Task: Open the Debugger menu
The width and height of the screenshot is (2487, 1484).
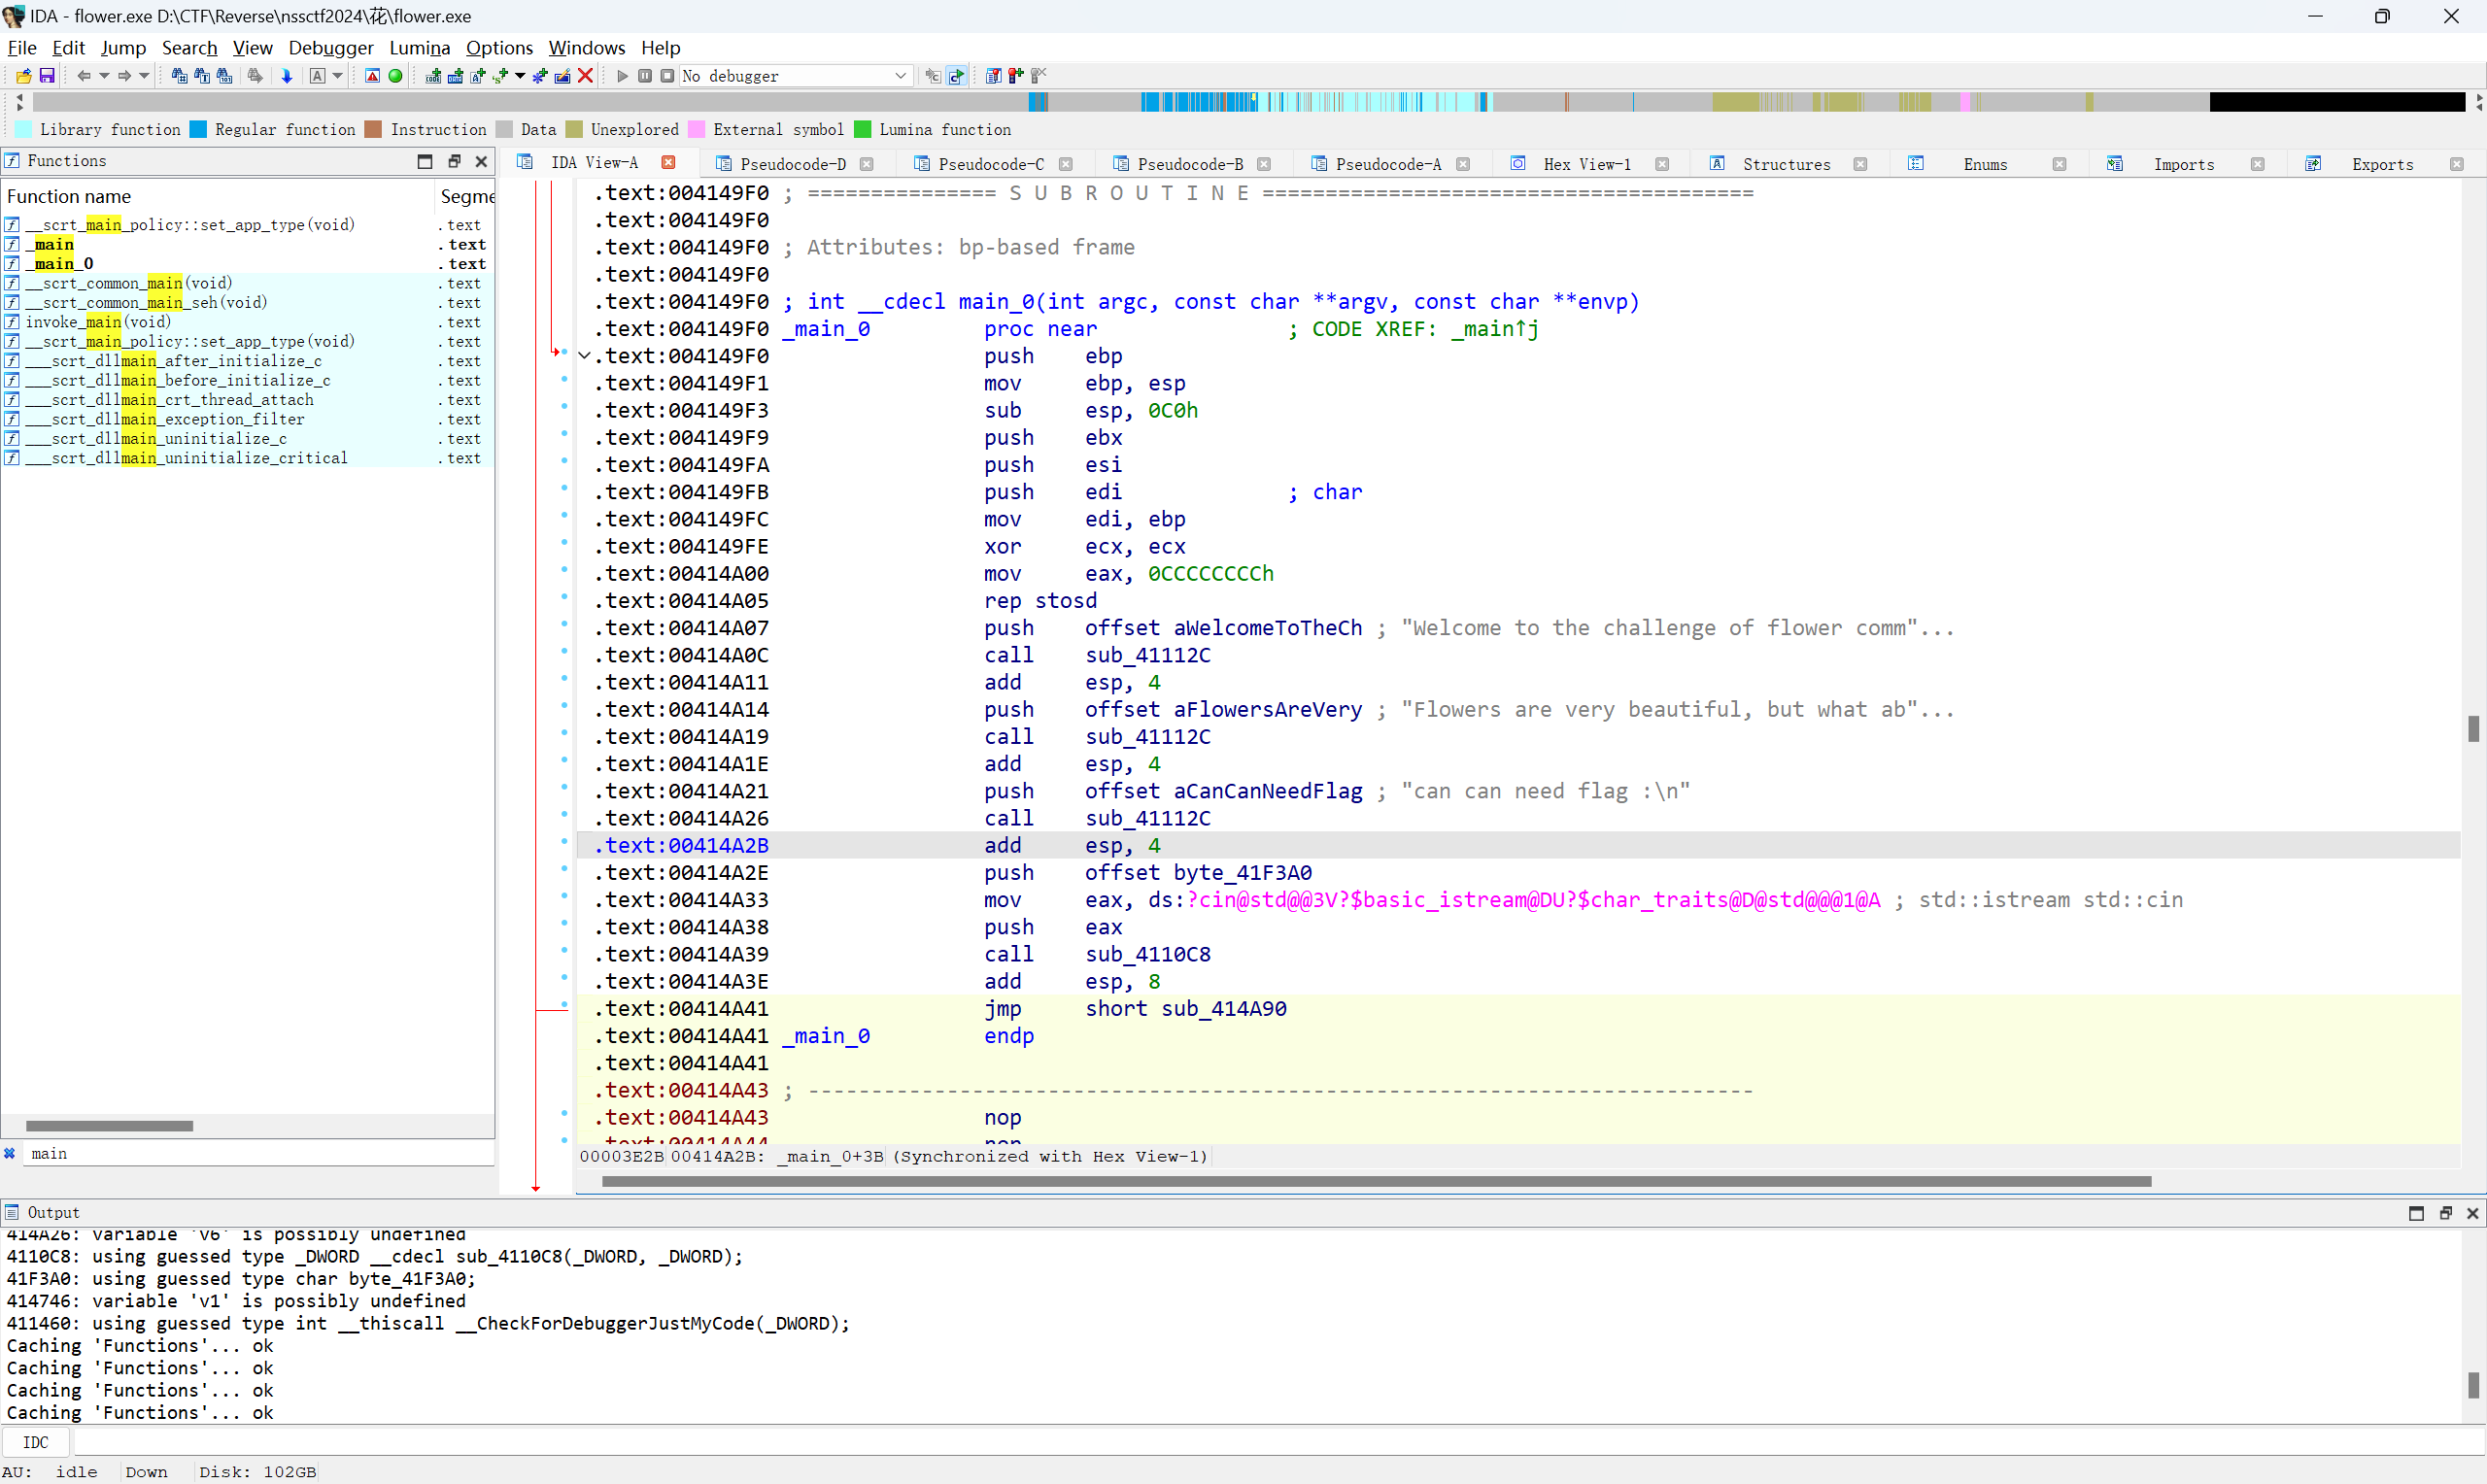Action: coord(331,47)
